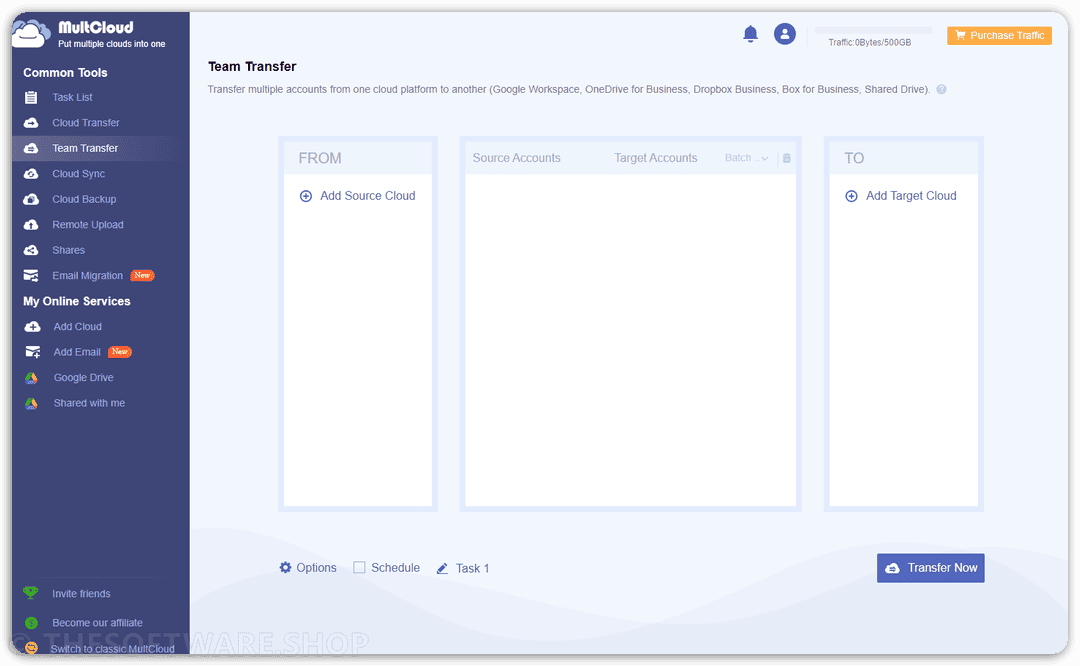The height and width of the screenshot is (666, 1080).
Task: Open transfer Options
Action: [x=316, y=568]
